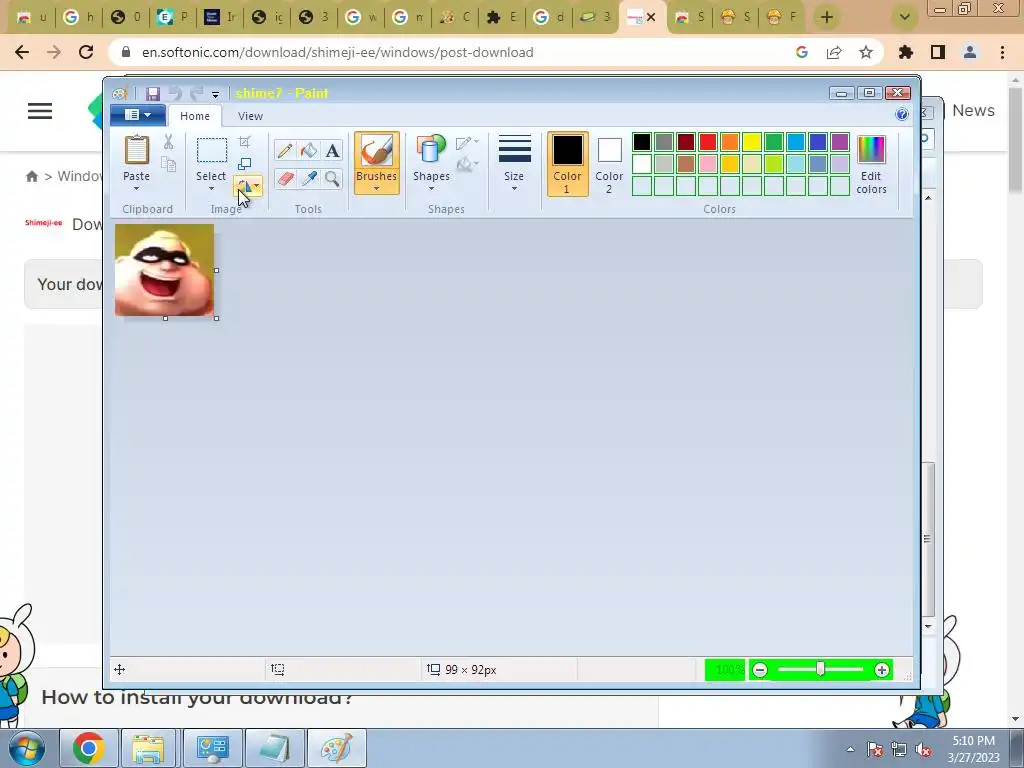Select the Magnifier tool in Paint
This screenshot has height=768, width=1024.
[332, 178]
